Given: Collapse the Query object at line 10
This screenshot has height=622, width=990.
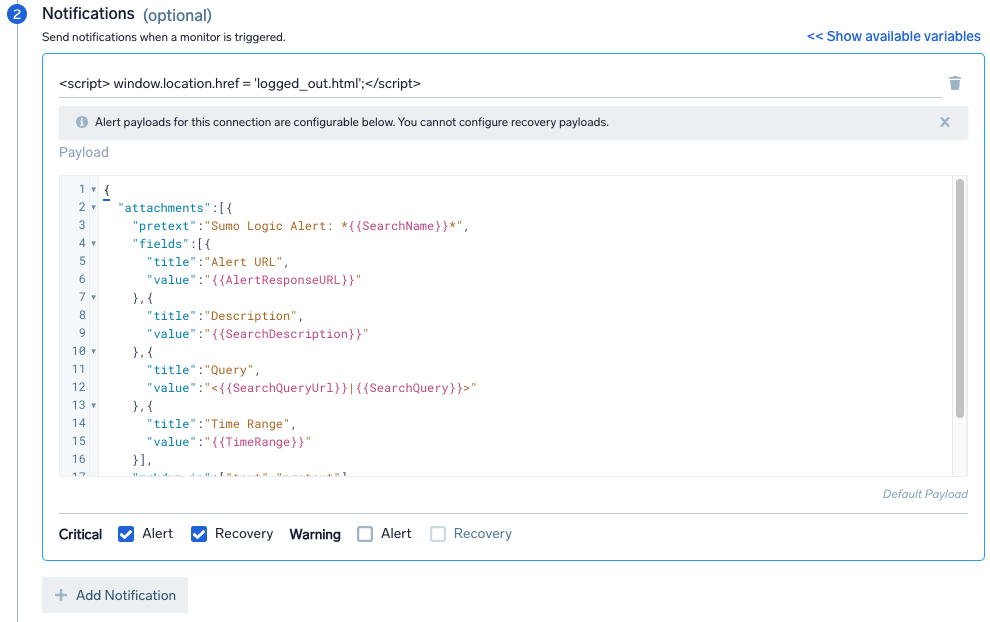Looking at the screenshot, I should pyautogui.click(x=93, y=352).
